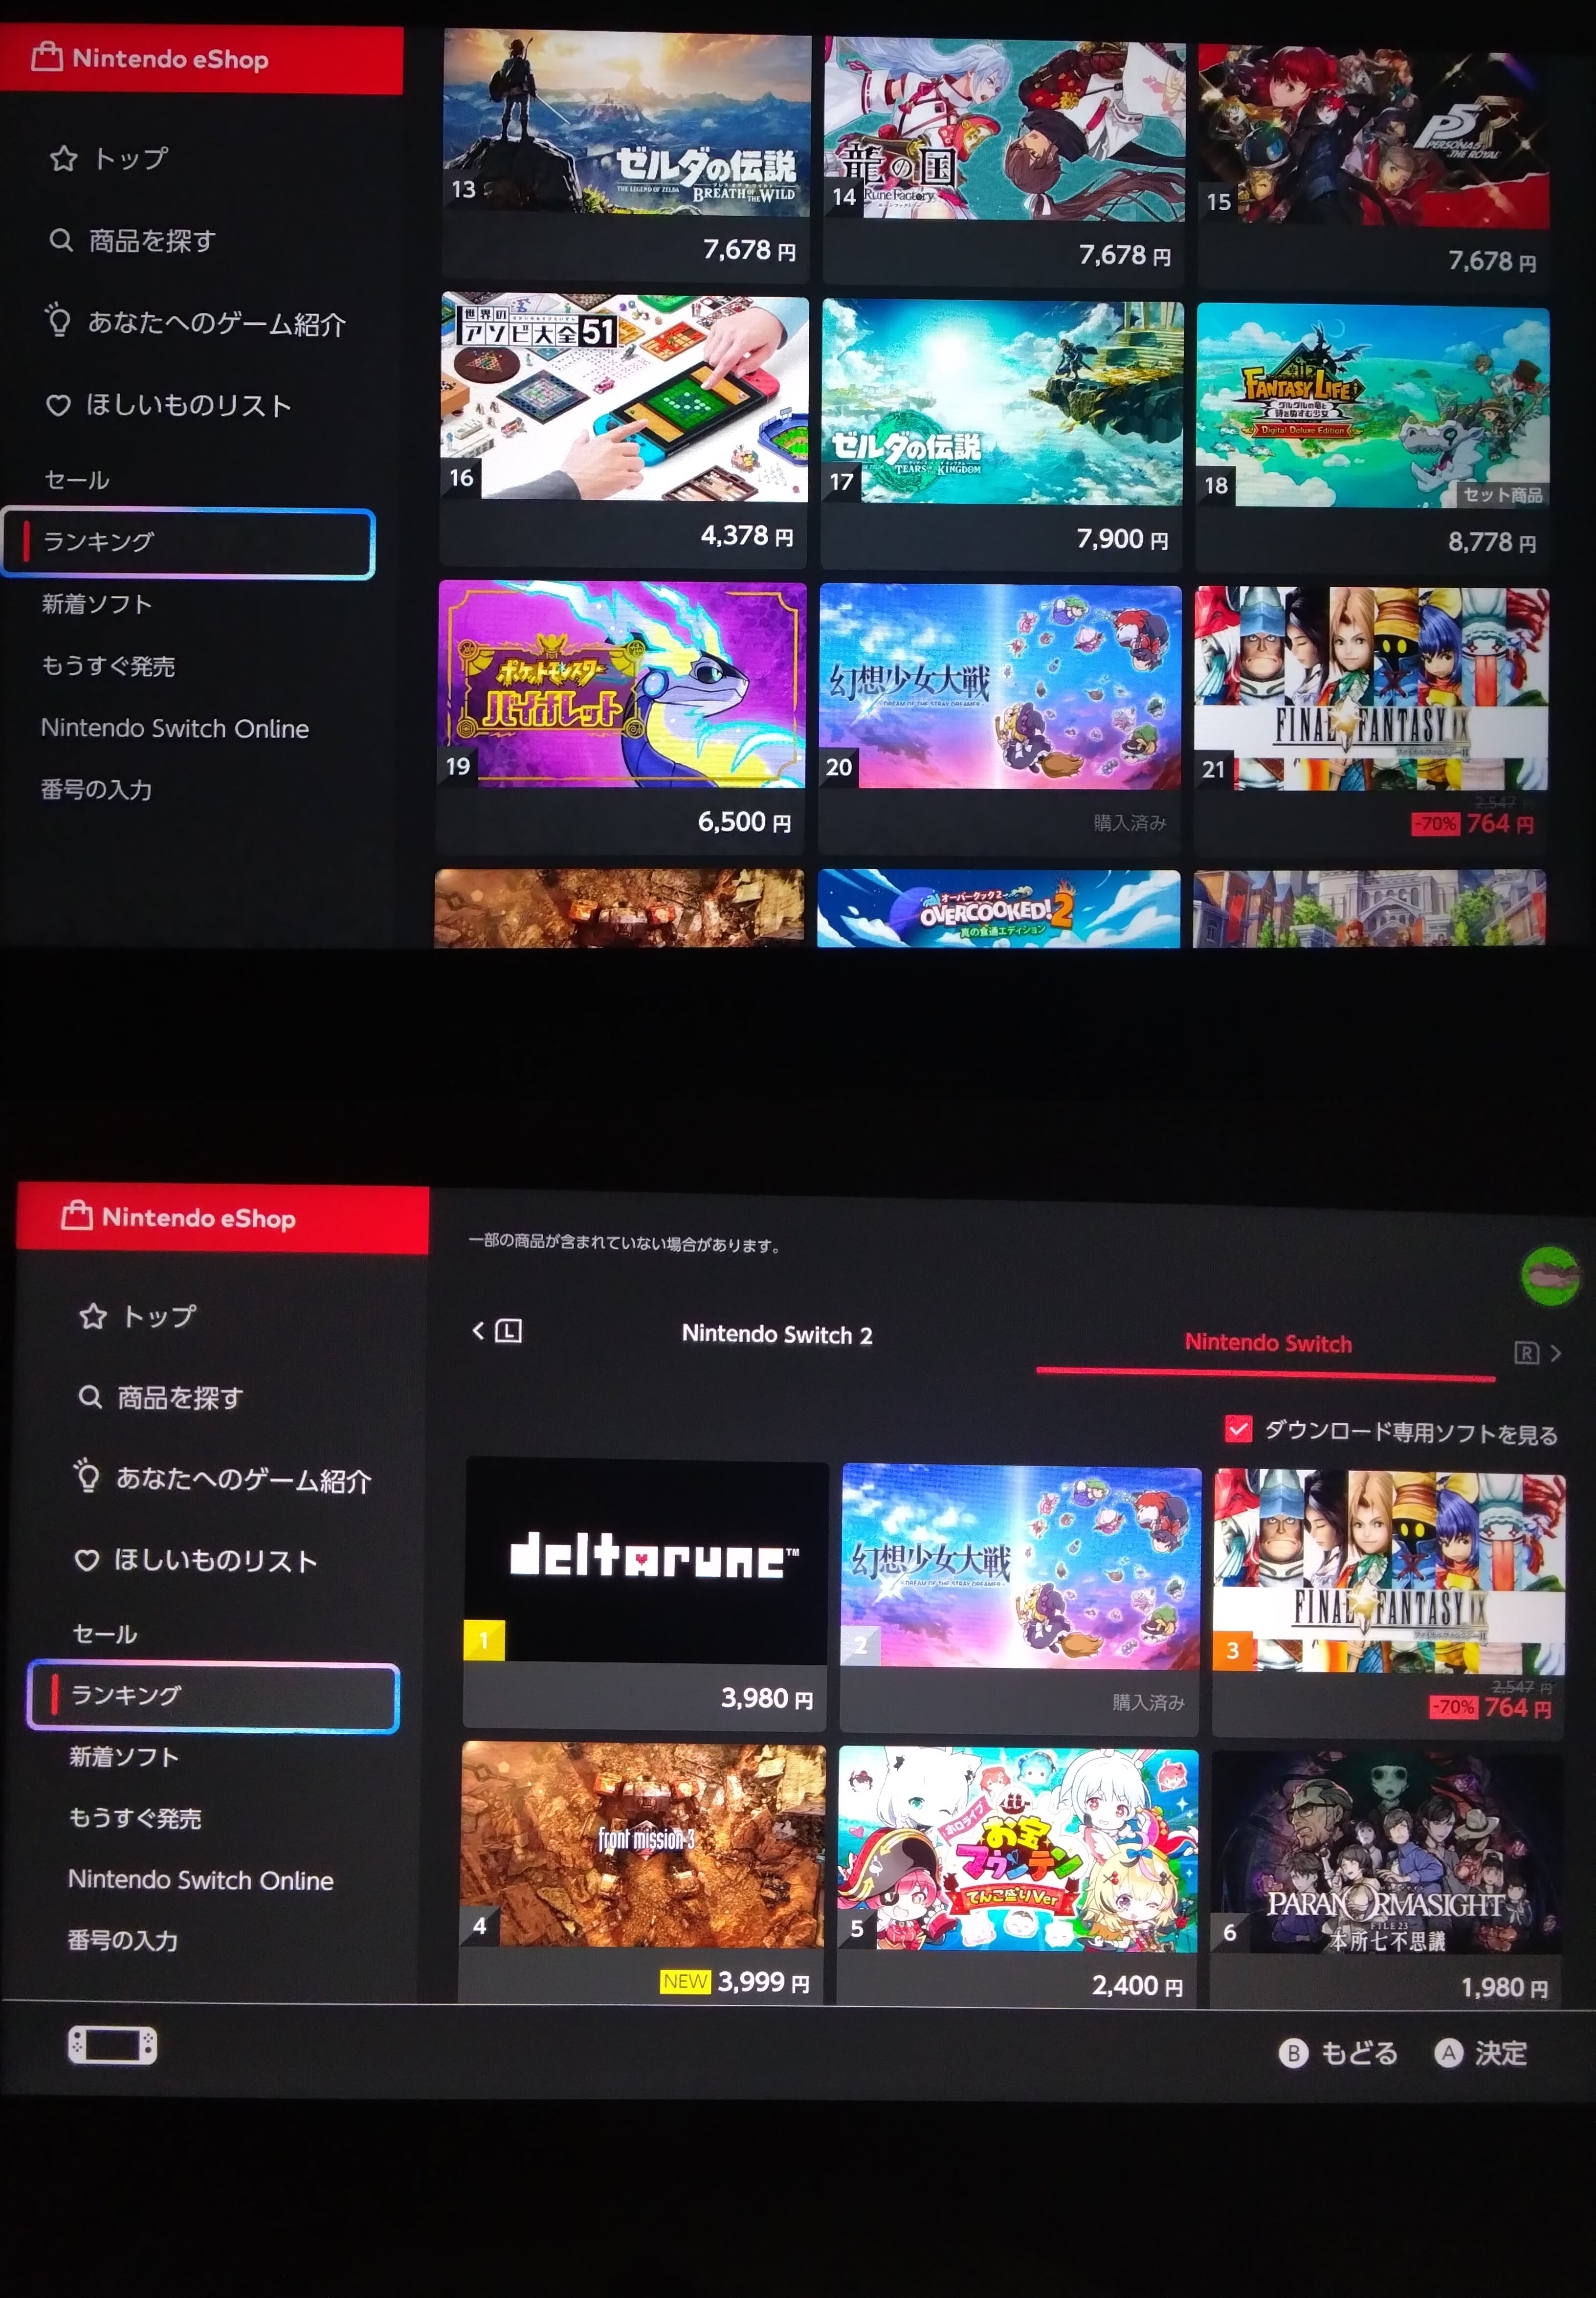The height and width of the screenshot is (2298, 1596).
Task: Open the Fantasy Life tile ranked 18
Action: pyautogui.click(x=1372, y=438)
